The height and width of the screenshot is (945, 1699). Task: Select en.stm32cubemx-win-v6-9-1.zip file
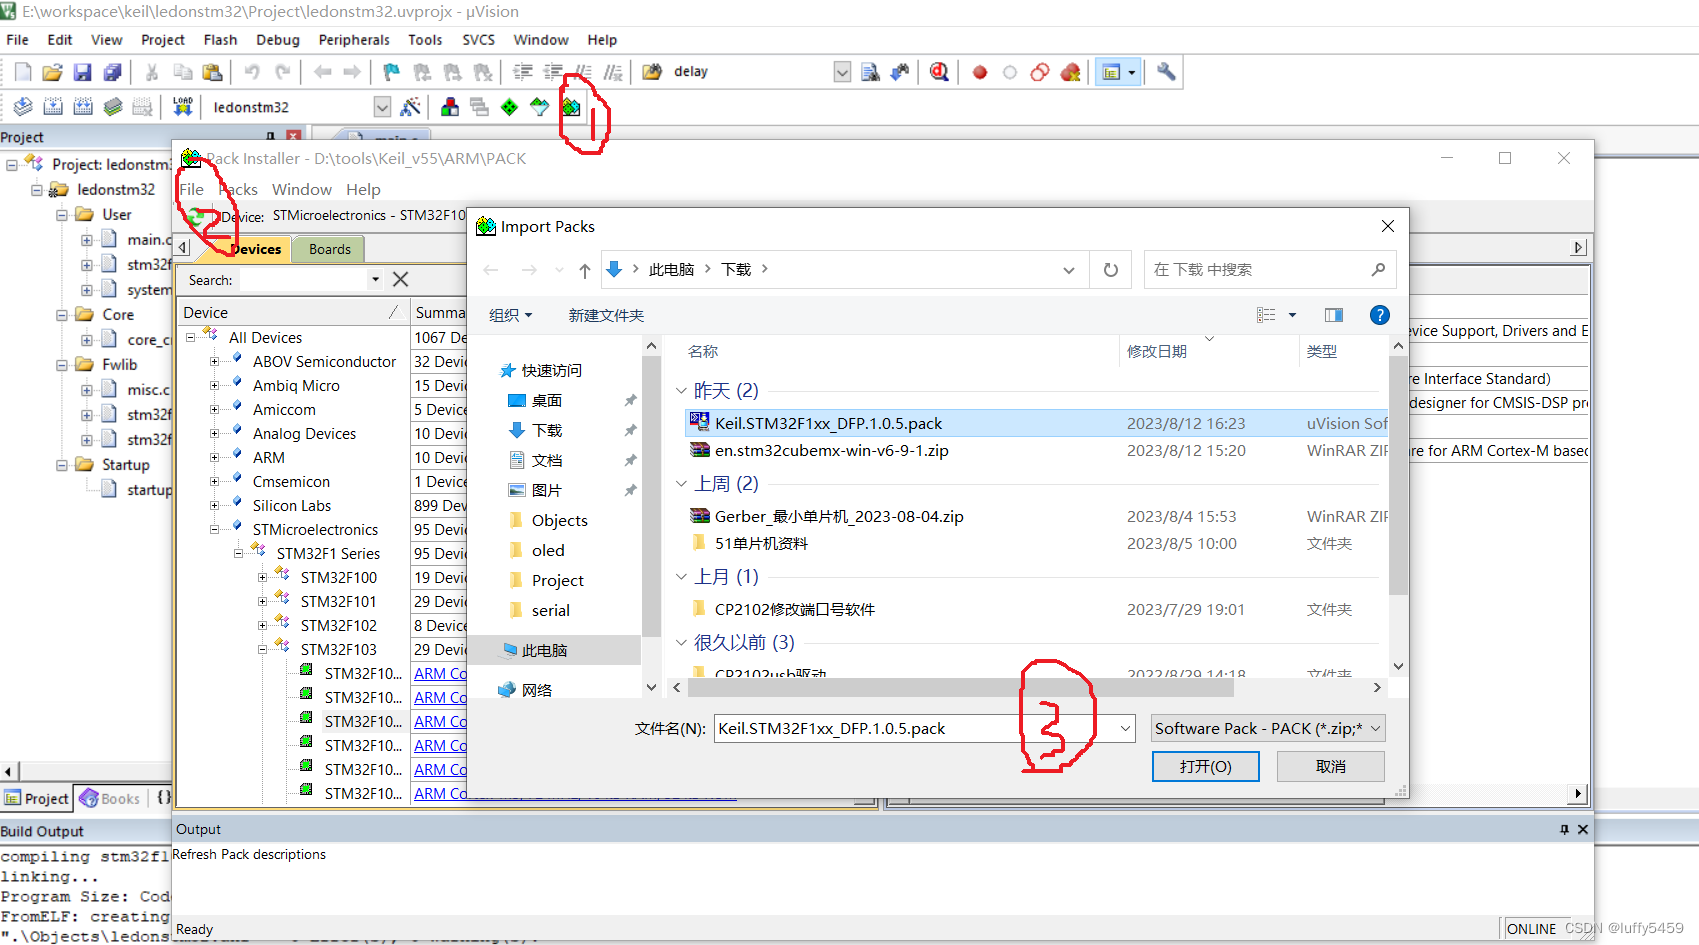[x=831, y=451]
